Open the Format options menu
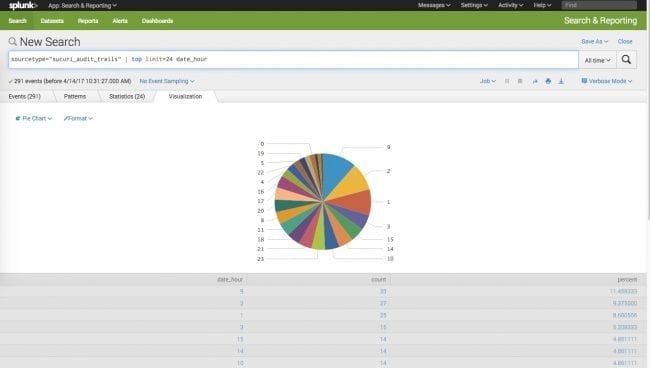The height and width of the screenshot is (368, 650). [78, 119]
